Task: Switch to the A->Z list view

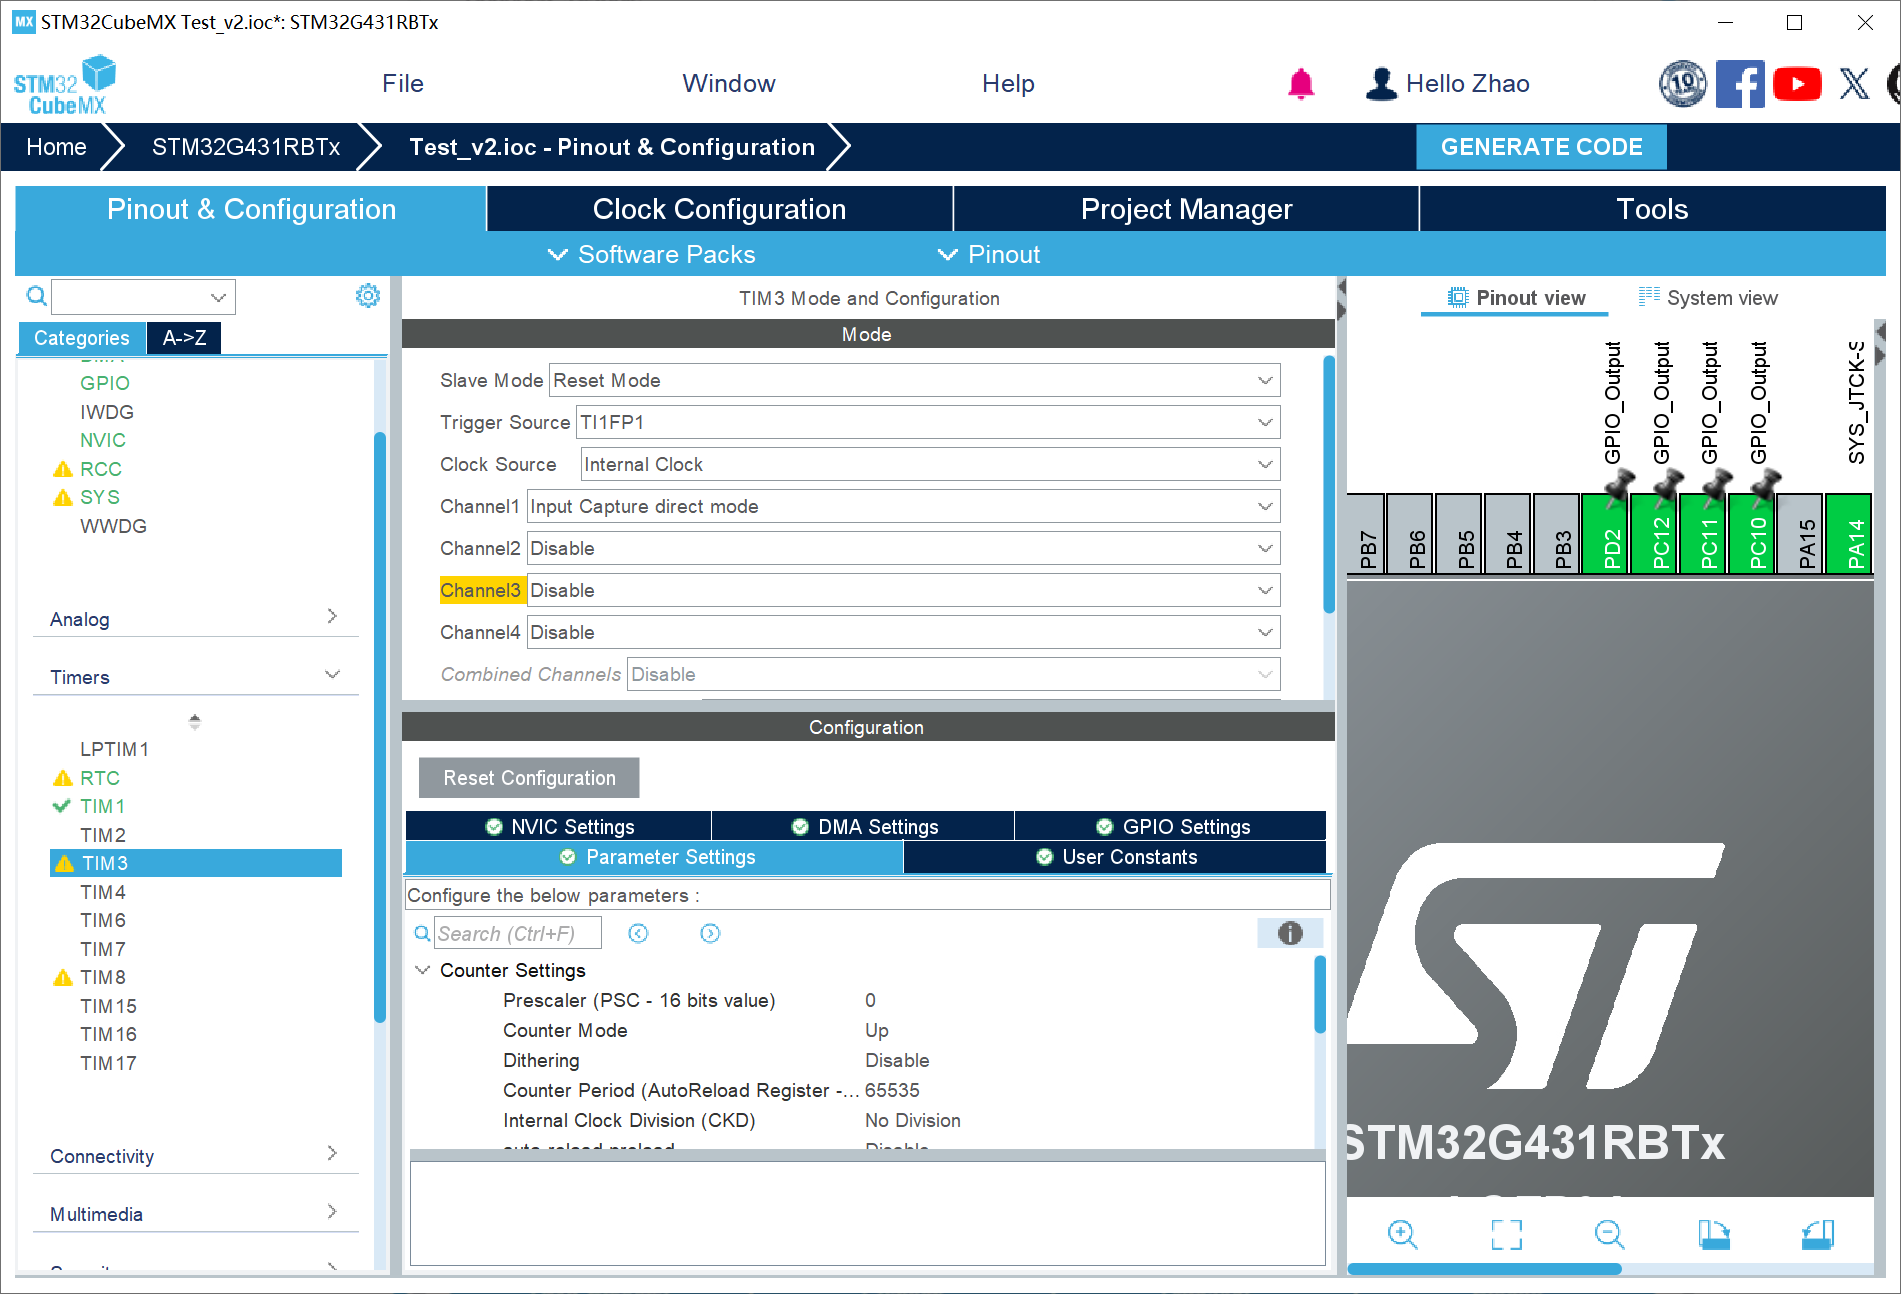Action: pos(184,338)
